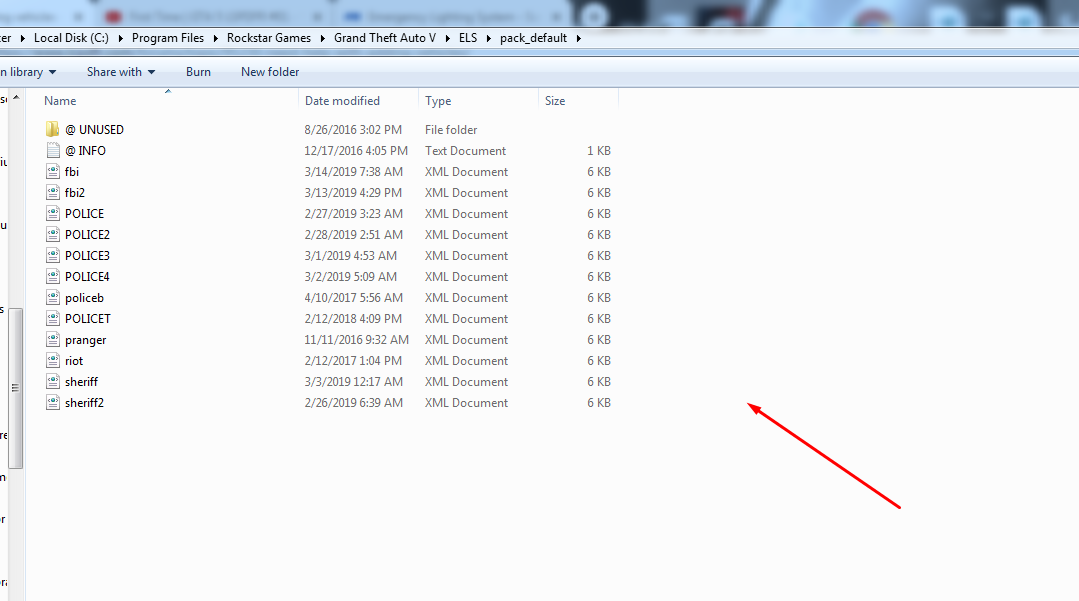Click 'File folder' type of @ UNUSED
Screen dimensions: 1079x601
[451, 129]
